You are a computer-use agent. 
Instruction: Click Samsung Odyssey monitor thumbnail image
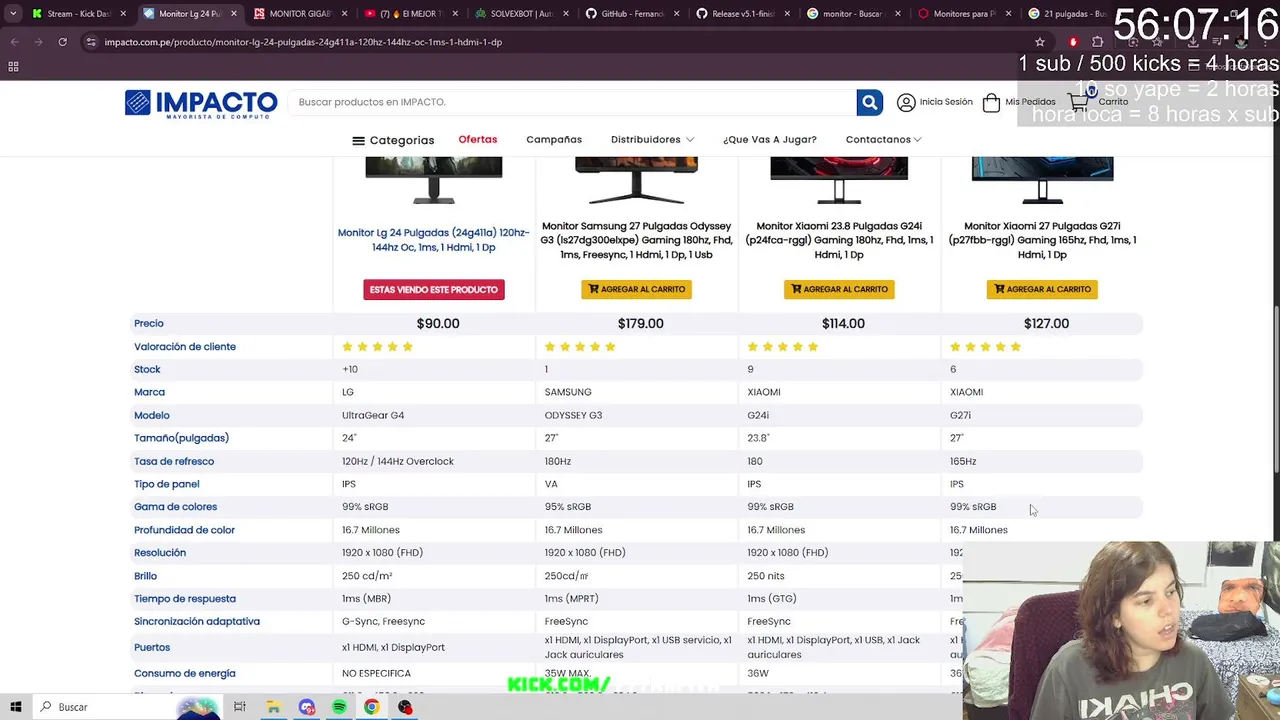[636, 180]
